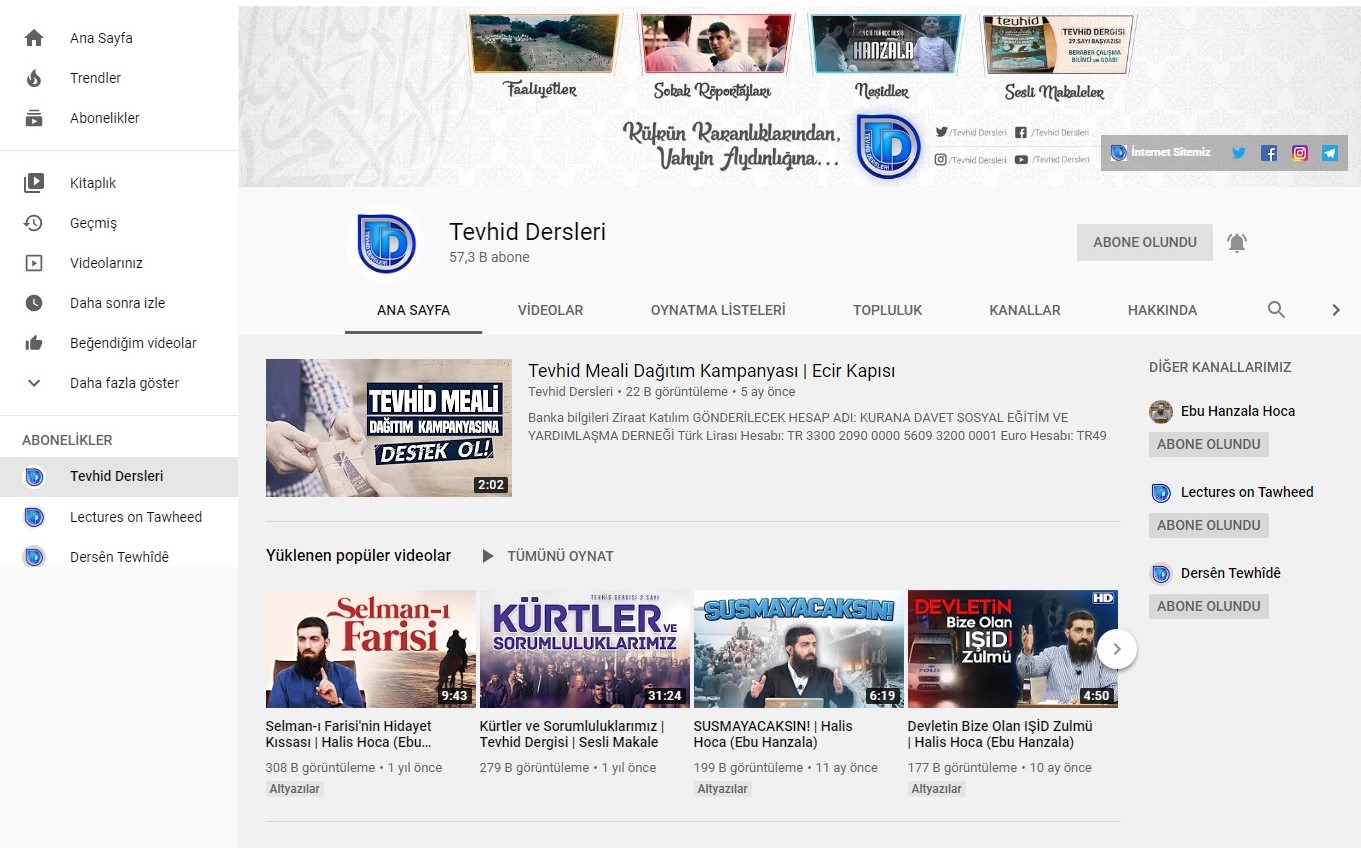Show more channel tabs with right chevron
This screenshot has height=848, width=1361.
[1336, 310]
